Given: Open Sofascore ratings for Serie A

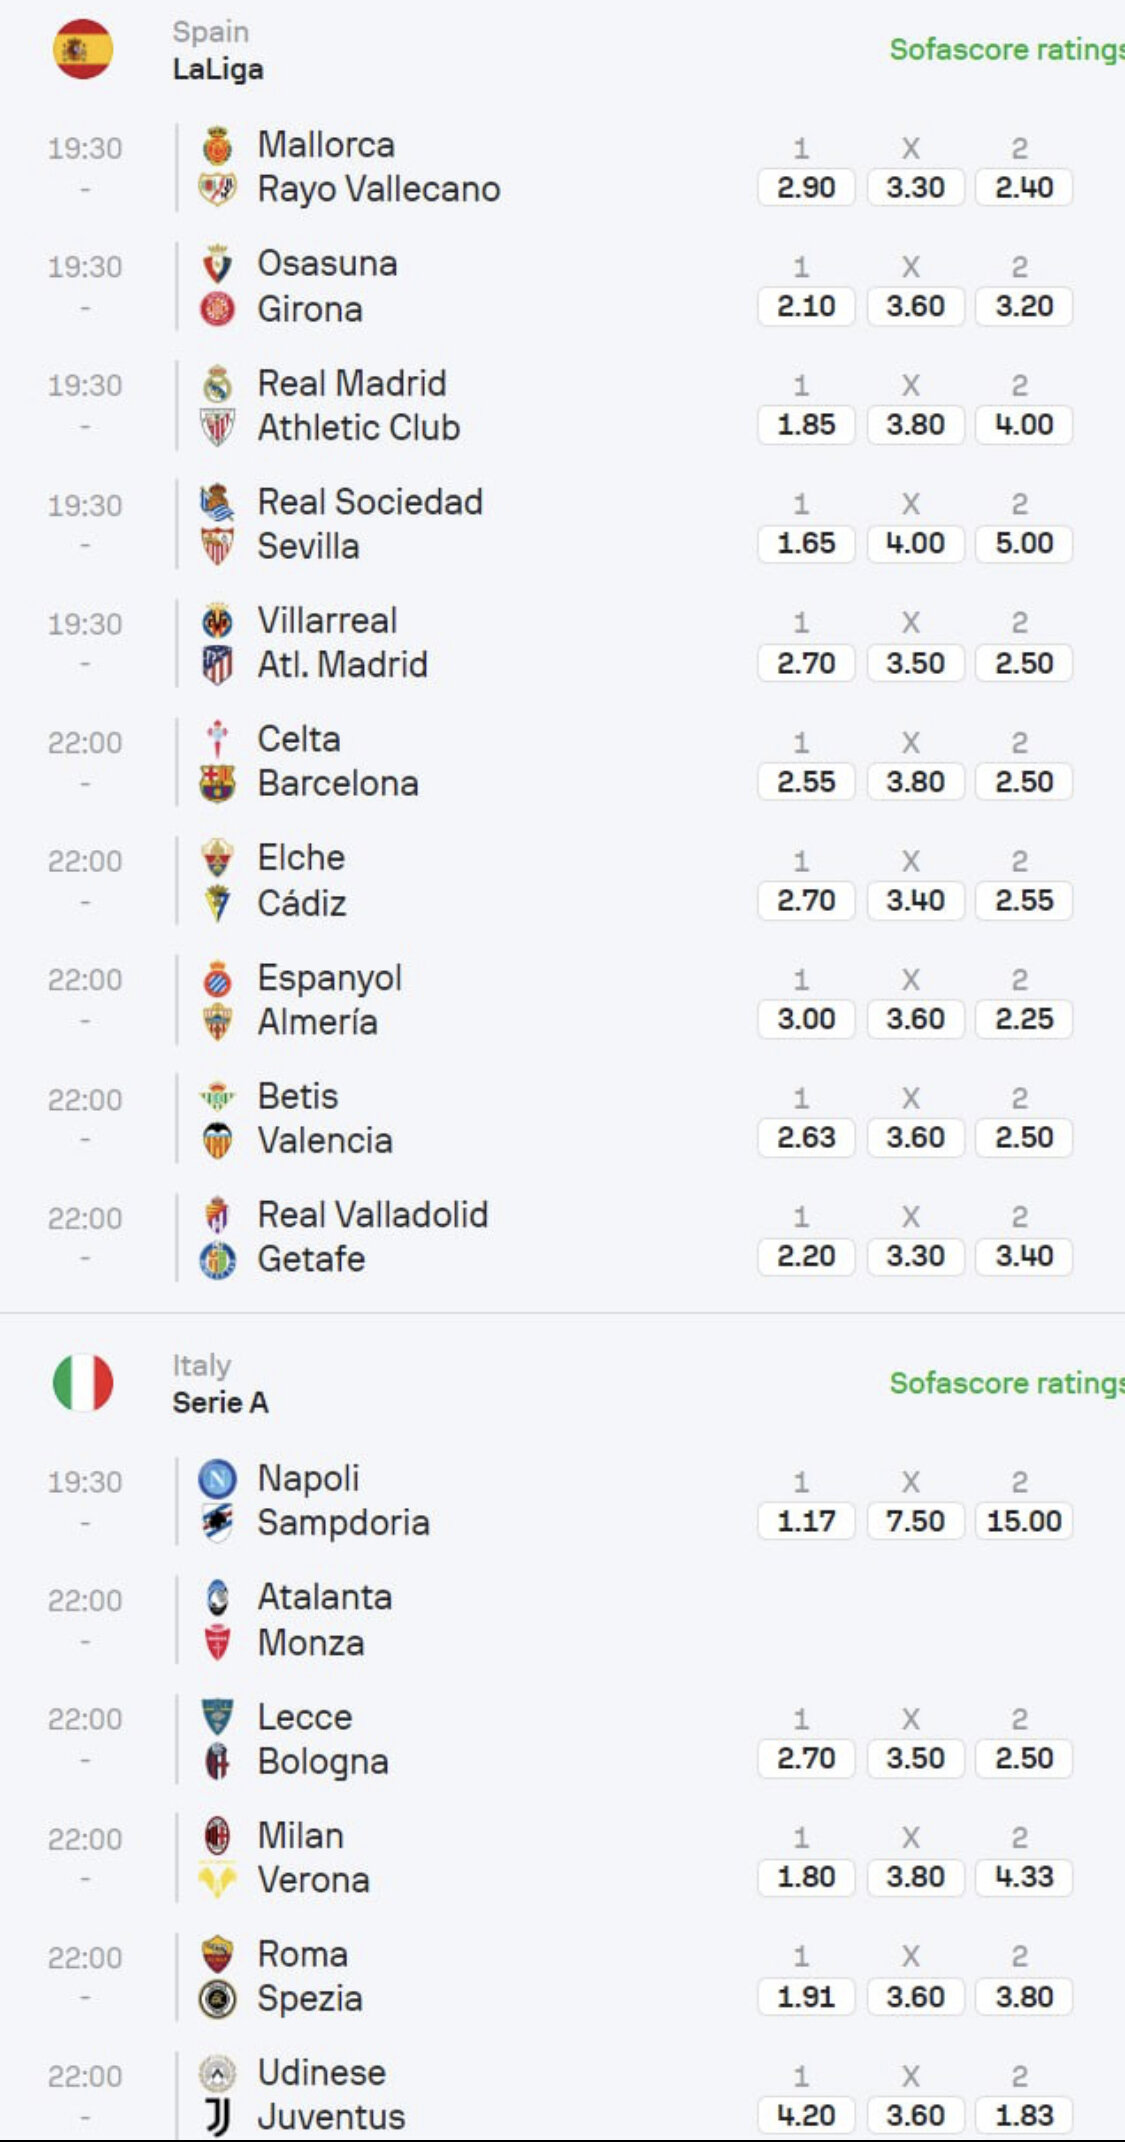Looking at the screenshot, I should click(1005, 1383).
